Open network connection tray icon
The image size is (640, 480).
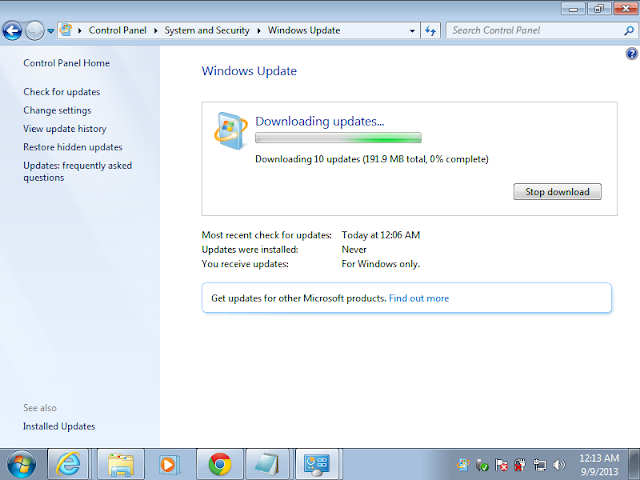(x=540, y=464)
